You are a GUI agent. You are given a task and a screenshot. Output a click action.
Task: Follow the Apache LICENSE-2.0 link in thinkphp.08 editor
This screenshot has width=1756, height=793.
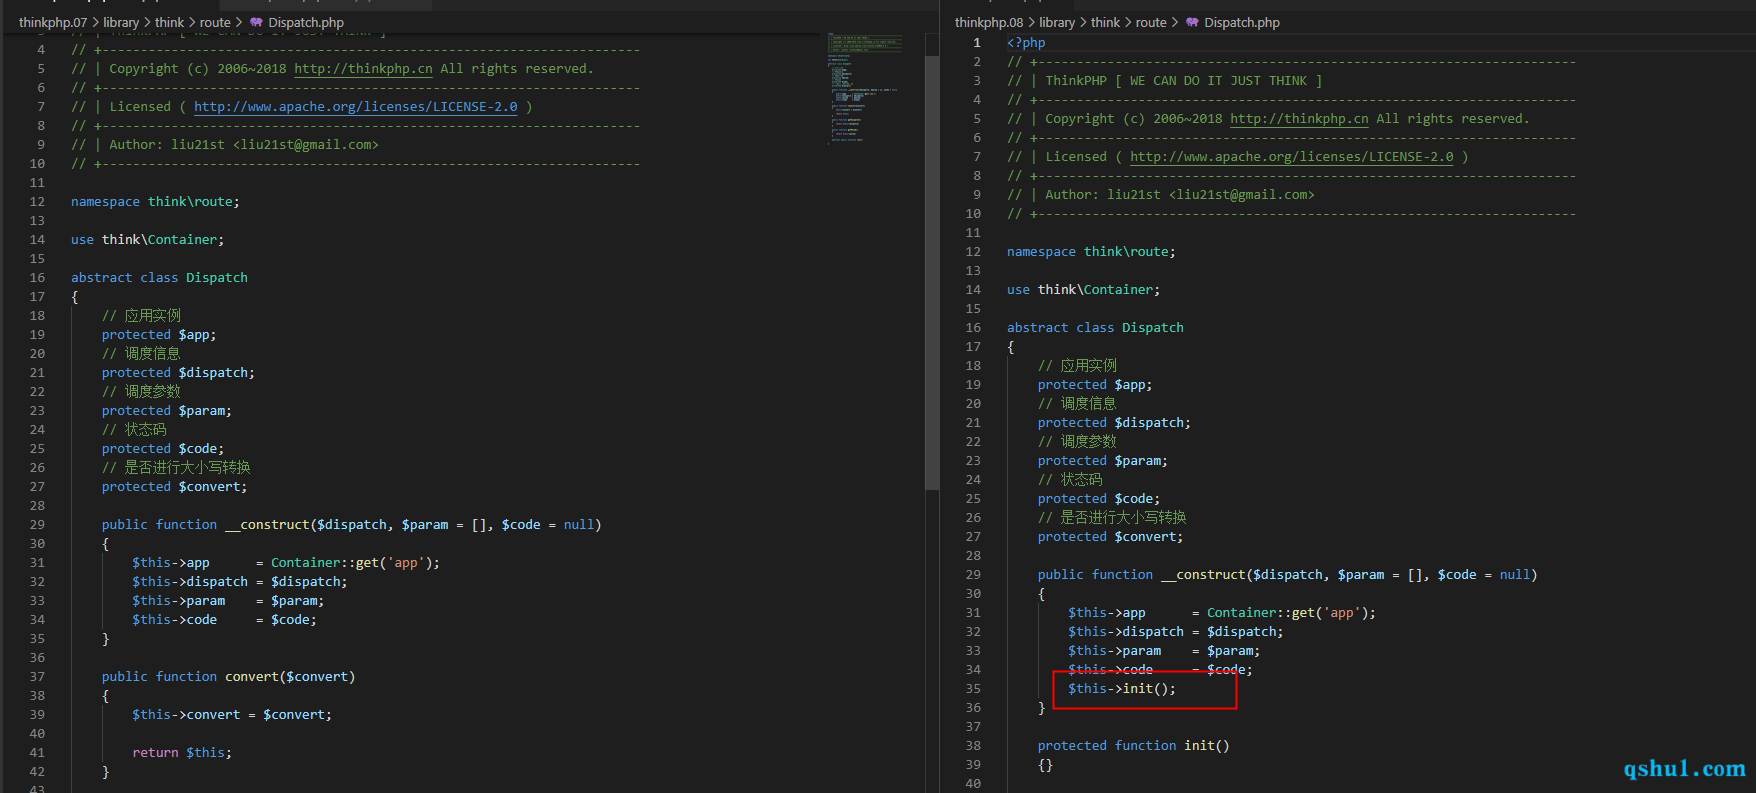(x=1292, y=157)
